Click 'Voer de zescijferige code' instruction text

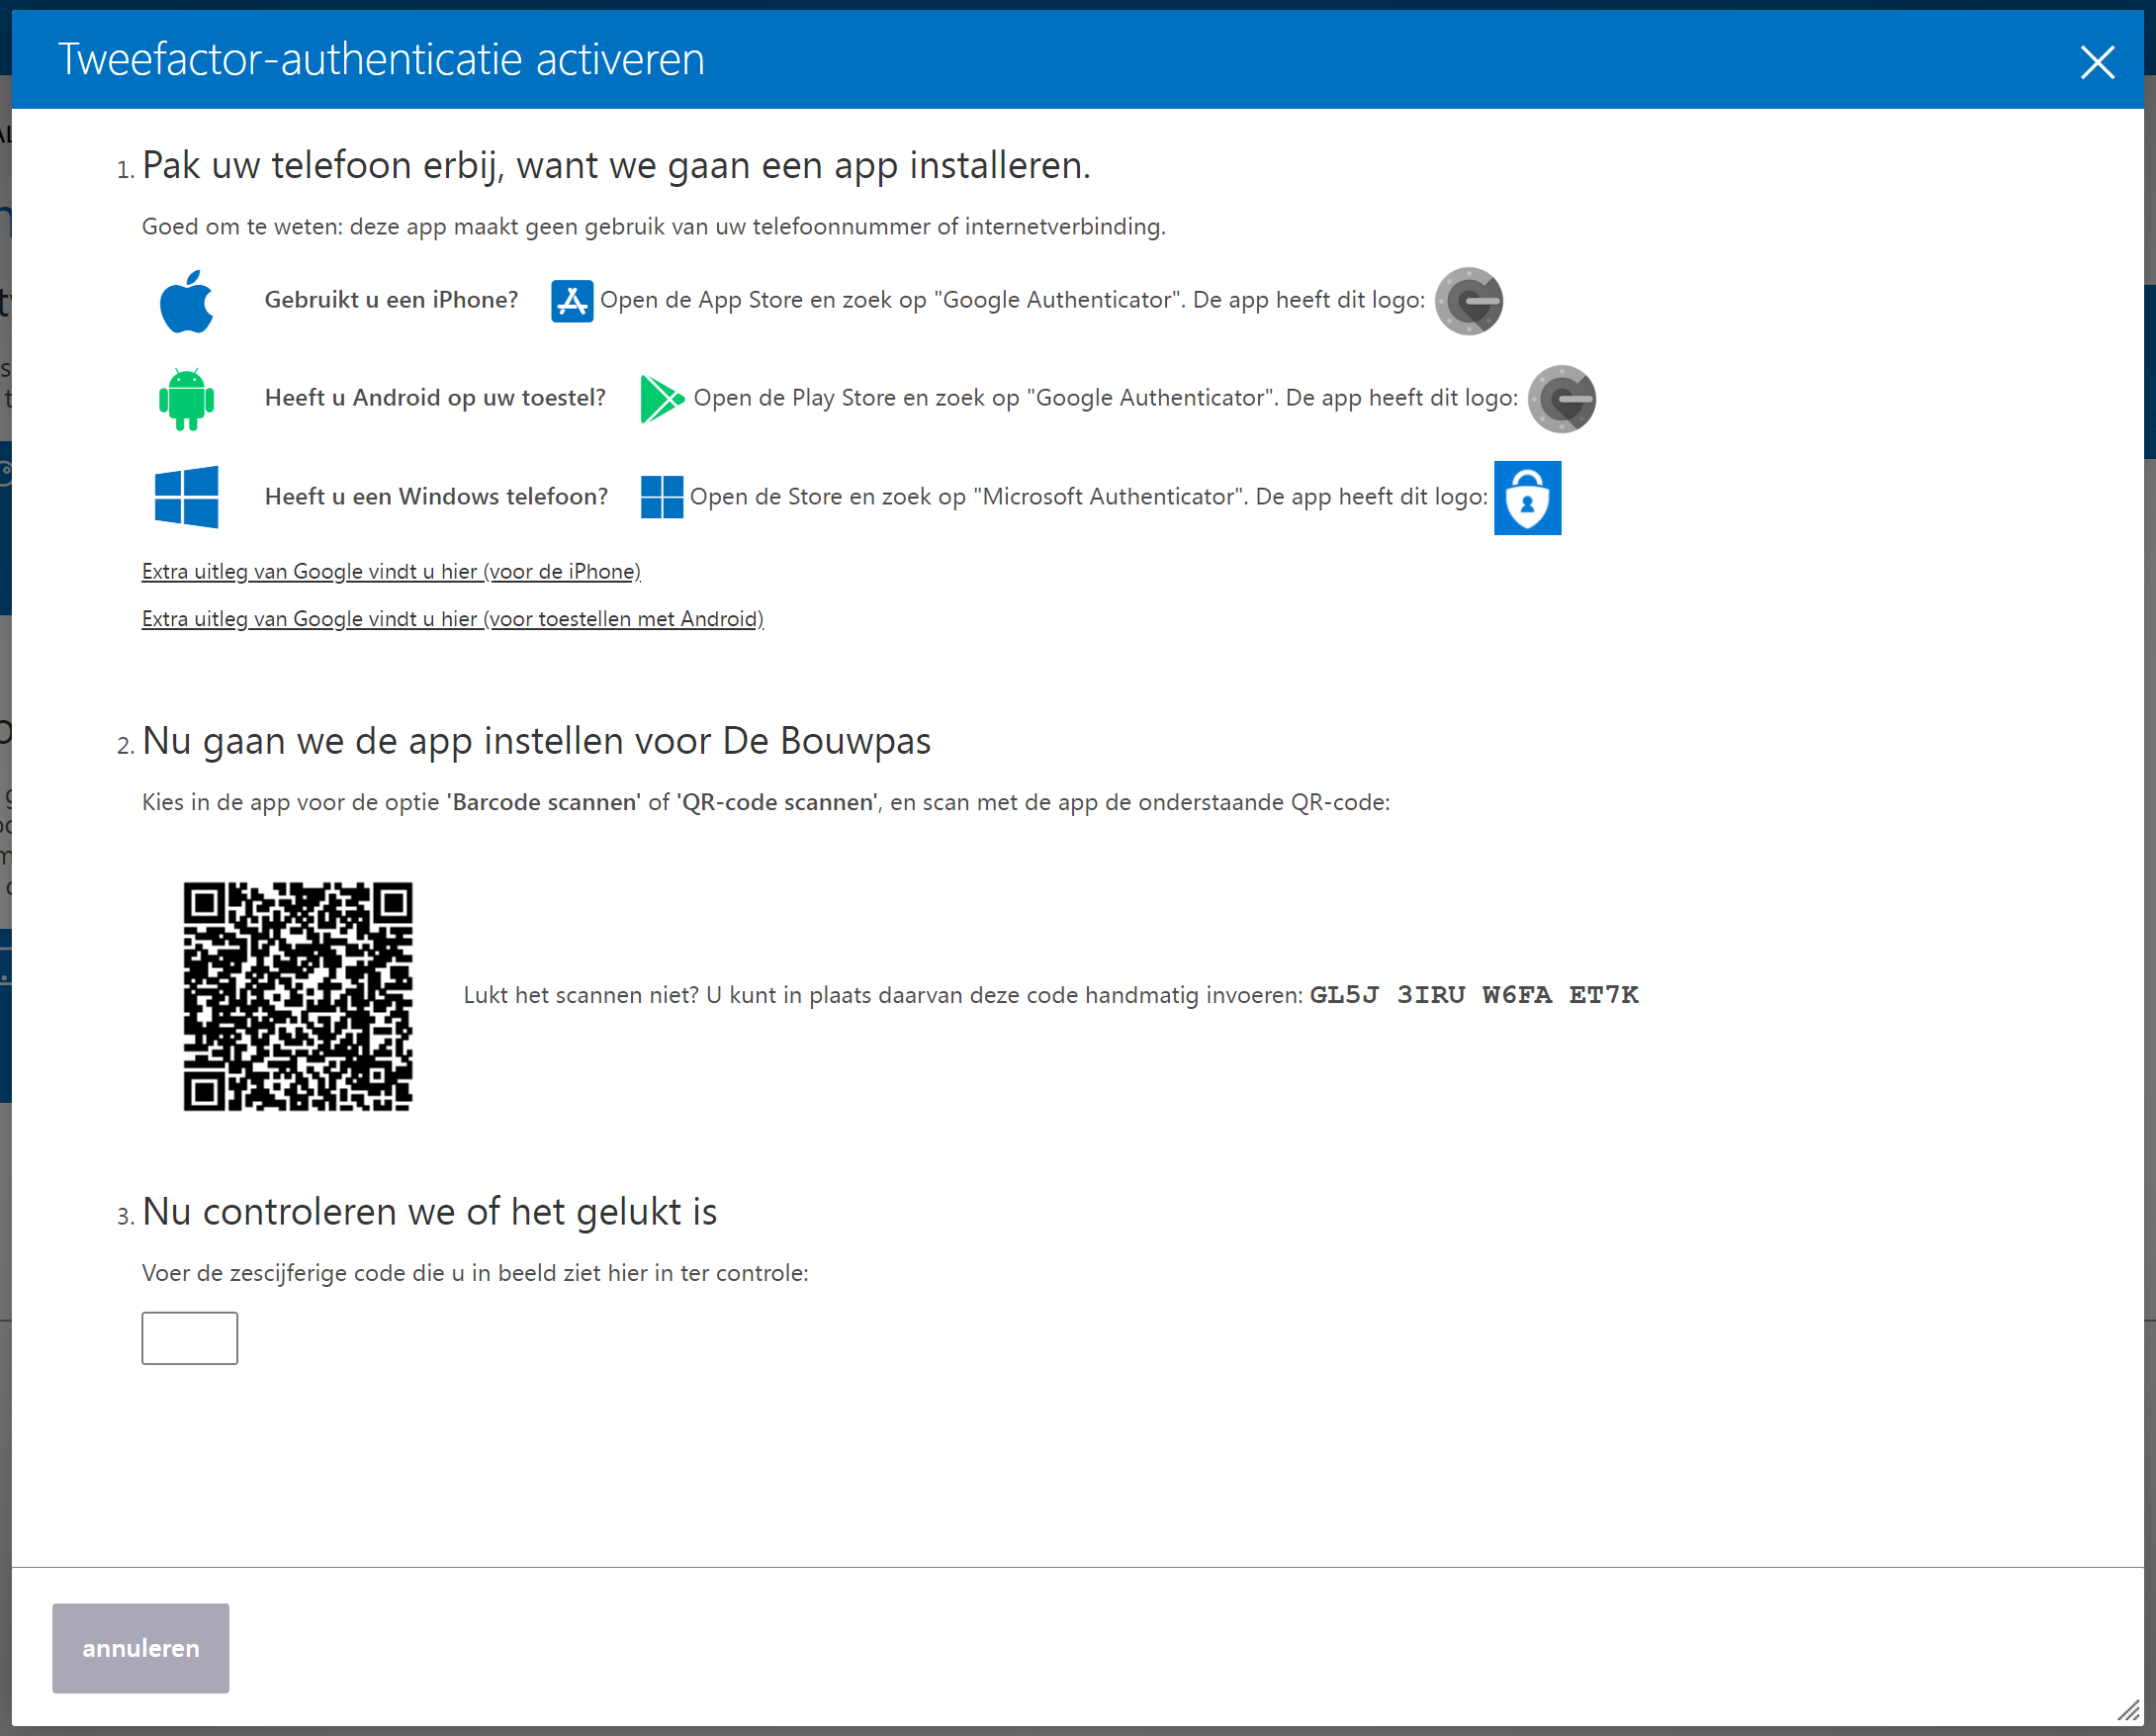click(x=475, y=1274)
